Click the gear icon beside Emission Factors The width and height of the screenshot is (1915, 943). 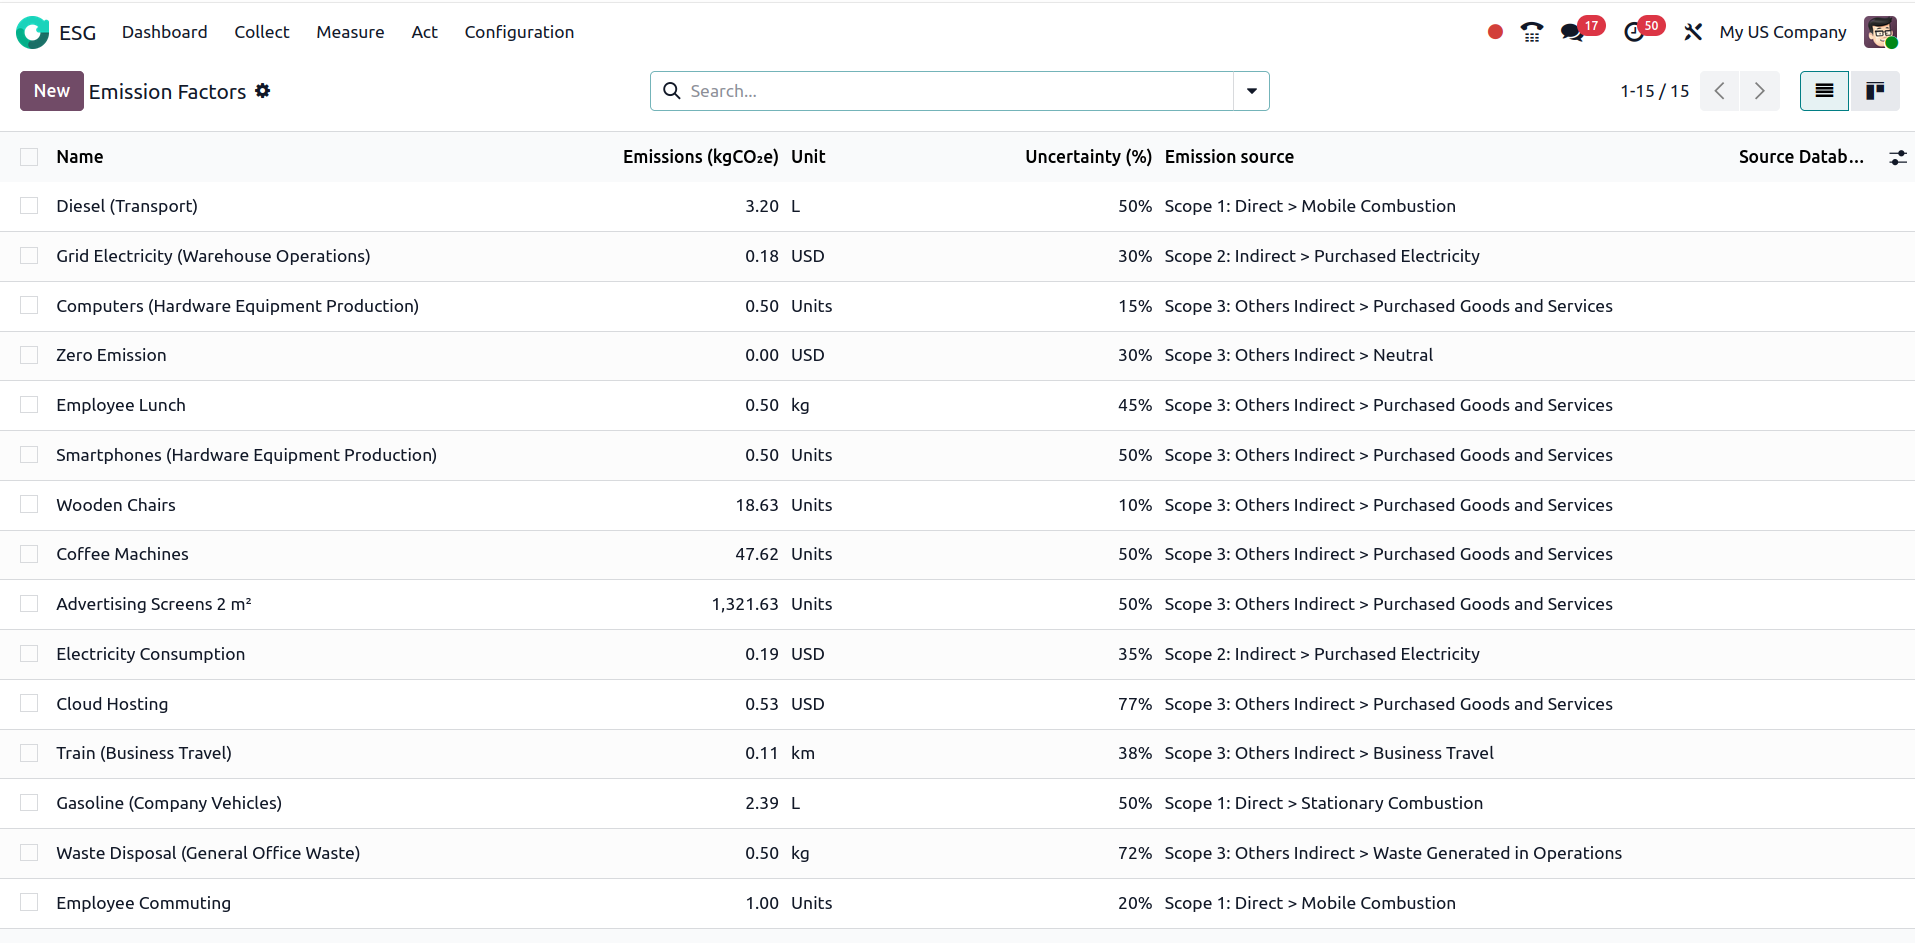pyautogui.click(x=263, y=91)
